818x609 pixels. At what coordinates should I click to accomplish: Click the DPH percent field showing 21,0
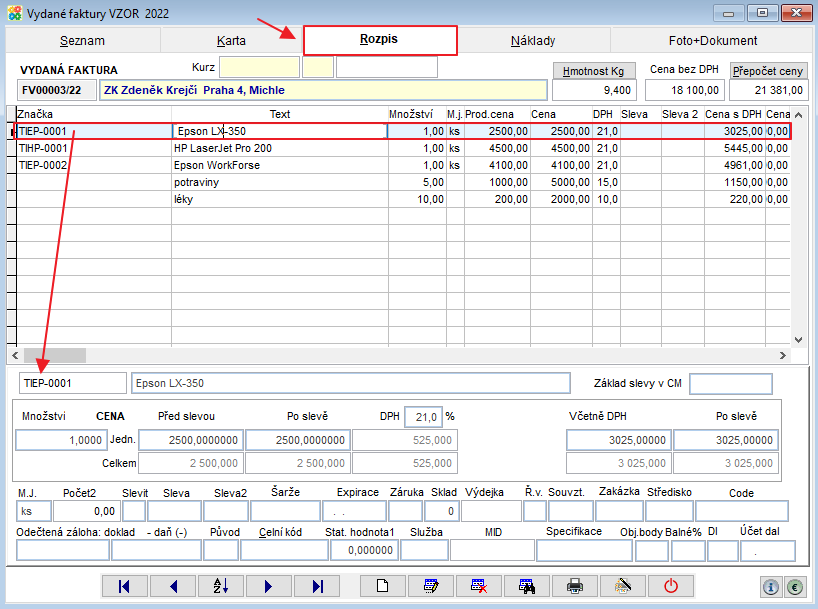(424, 417)
